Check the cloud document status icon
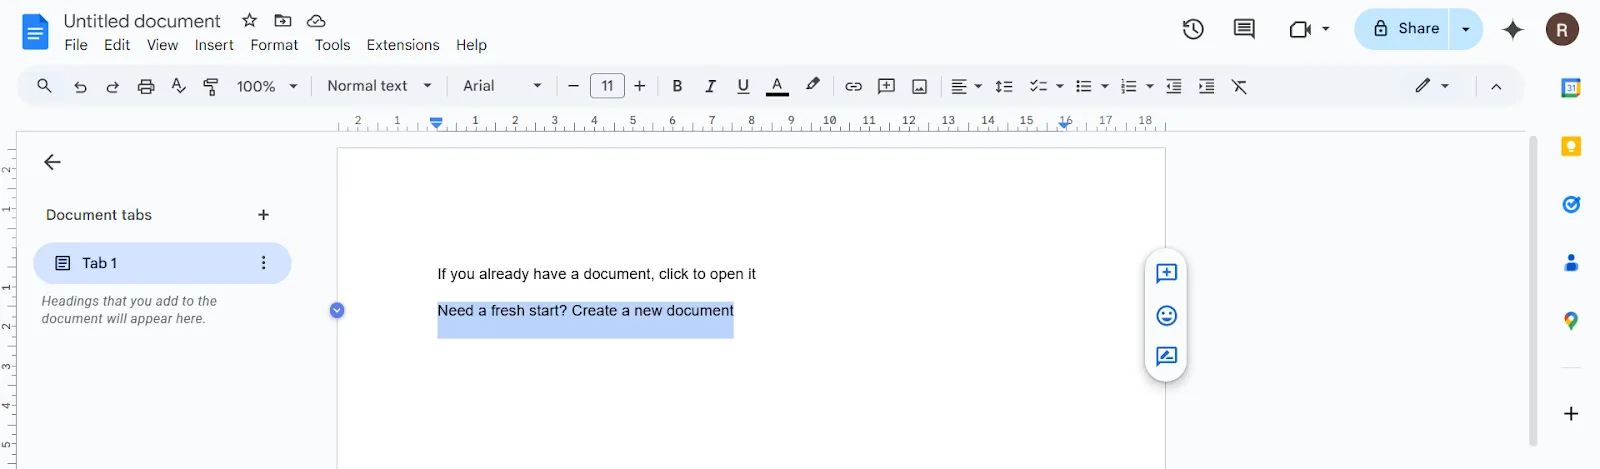 tap(316, 20)
